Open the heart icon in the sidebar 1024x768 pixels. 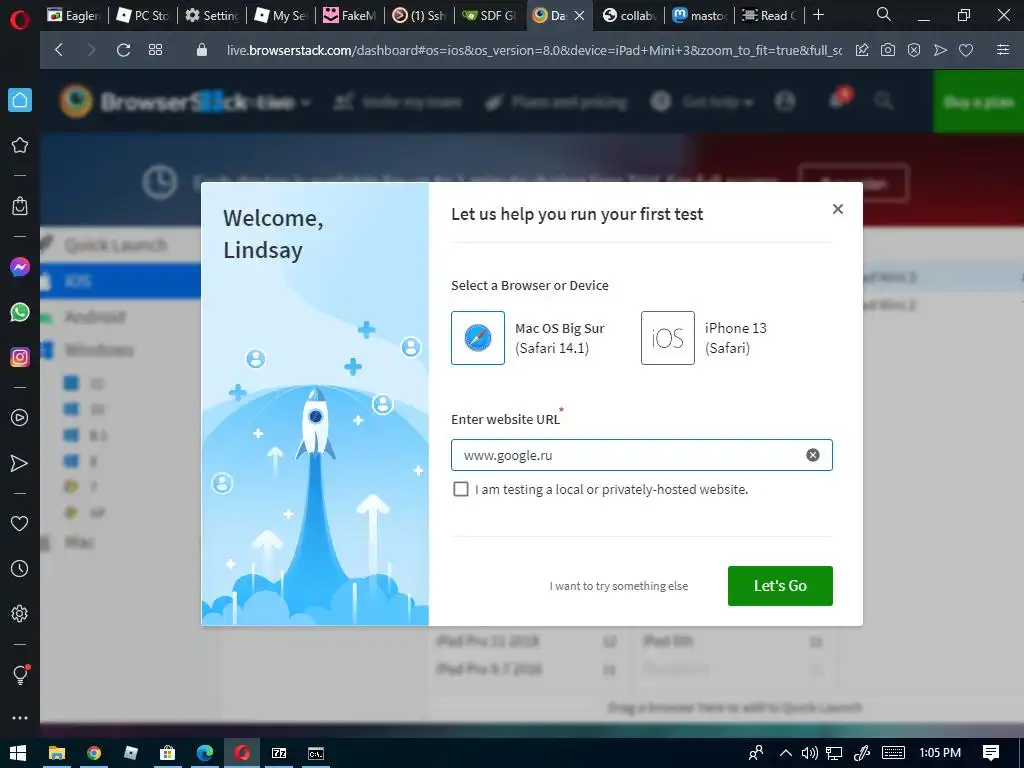click(20, 523)
